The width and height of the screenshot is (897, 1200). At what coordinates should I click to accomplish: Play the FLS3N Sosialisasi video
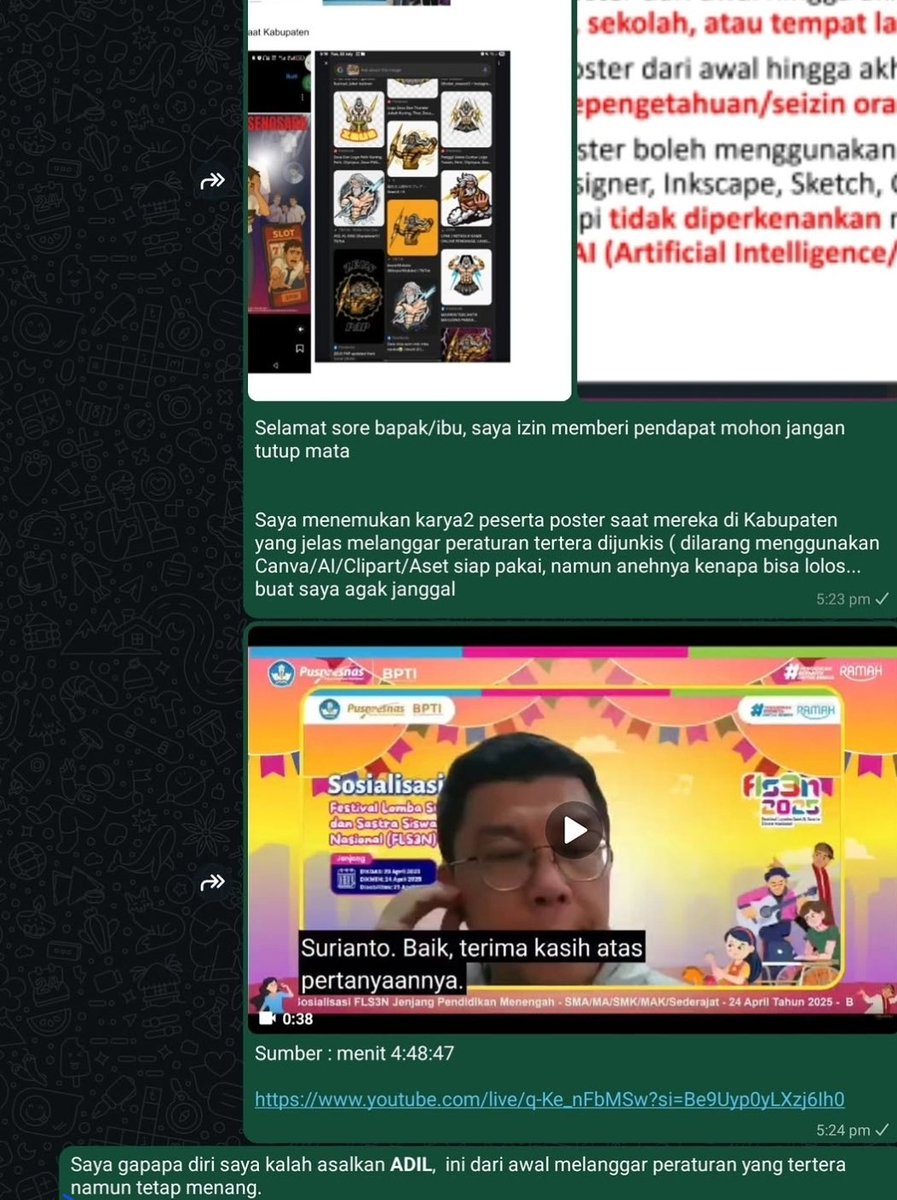574,830
